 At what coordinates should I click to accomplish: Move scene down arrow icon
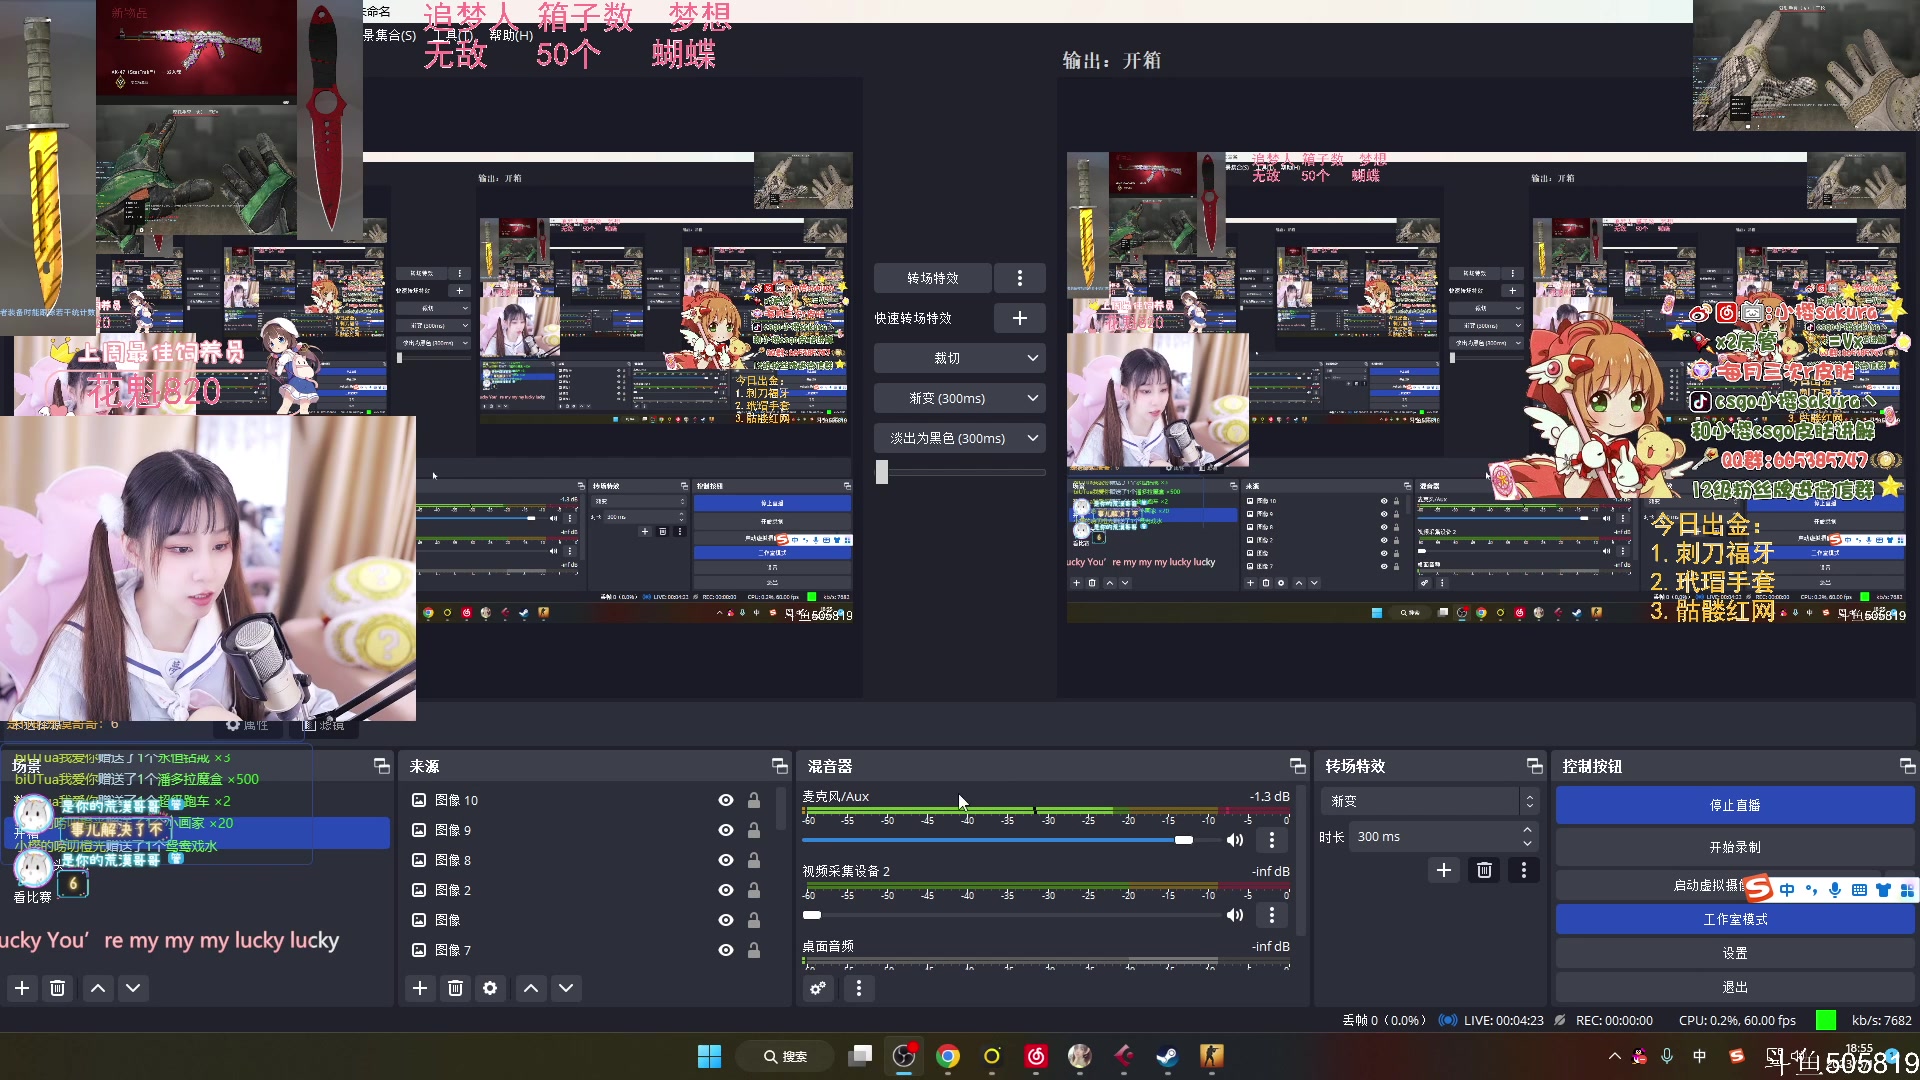tap(133, 988)
